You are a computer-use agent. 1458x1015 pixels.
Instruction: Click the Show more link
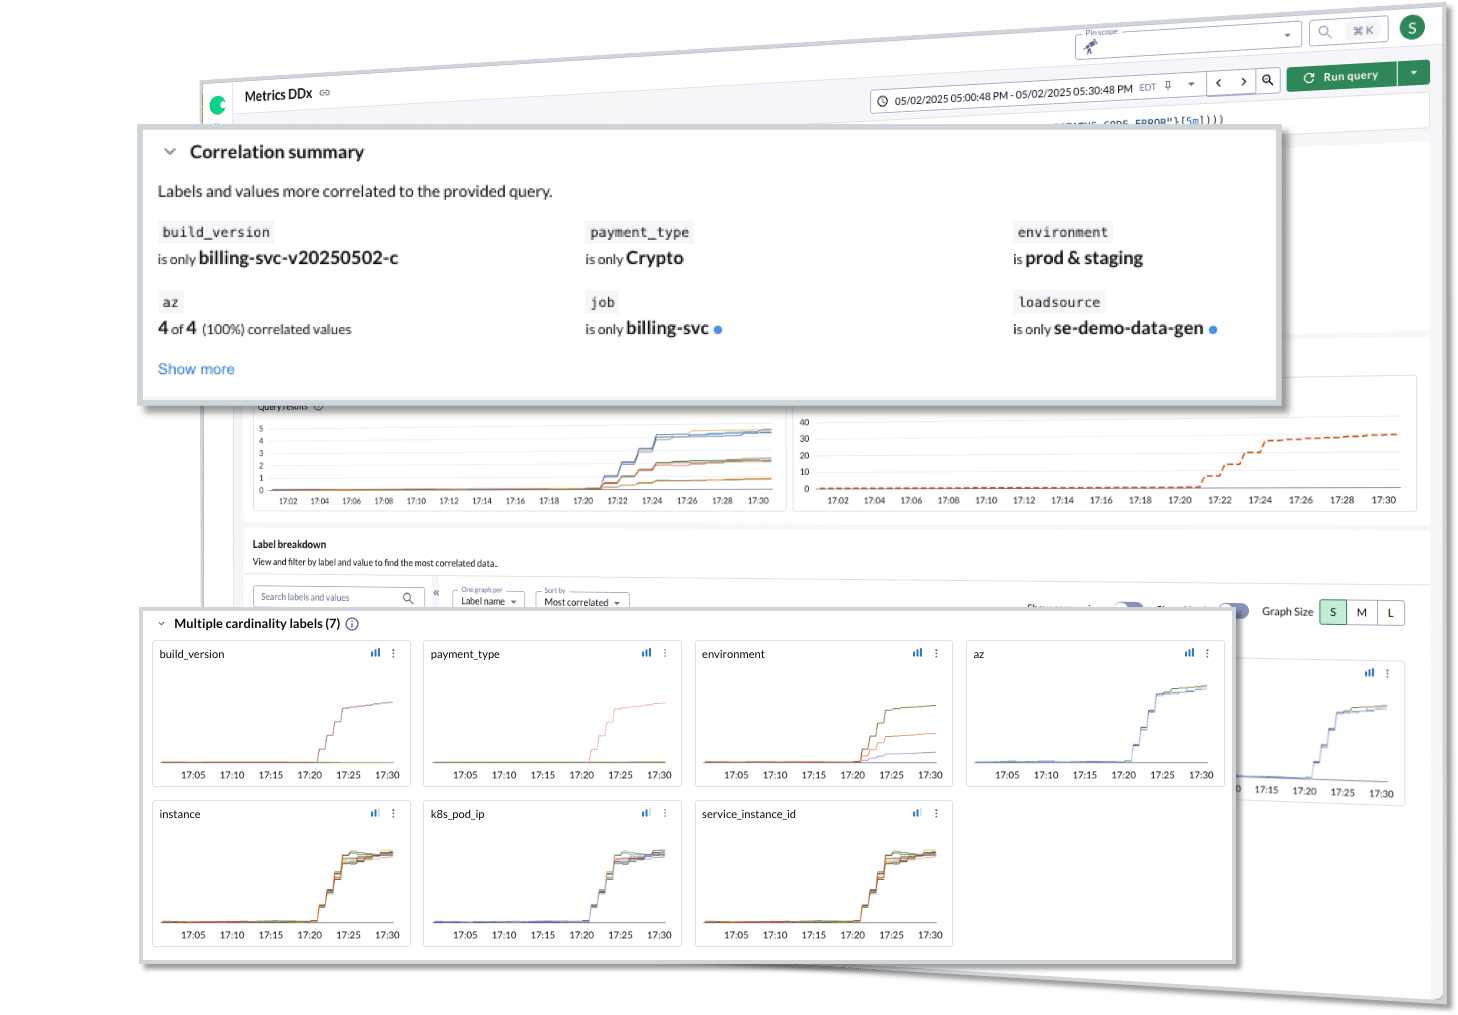click(x=196, y=369)
